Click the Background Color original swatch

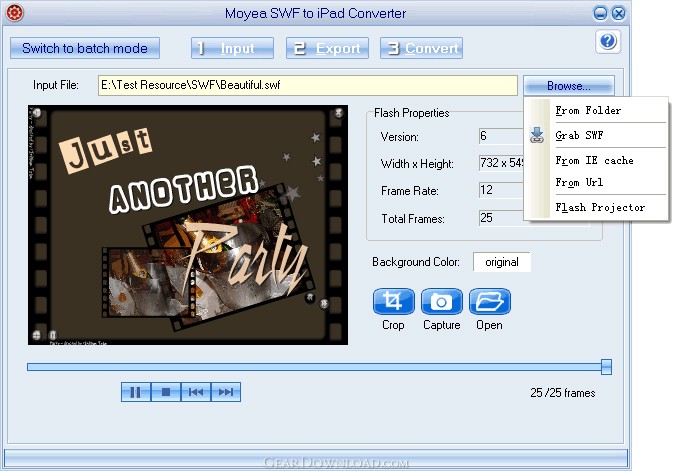click(x=502, y=262)
